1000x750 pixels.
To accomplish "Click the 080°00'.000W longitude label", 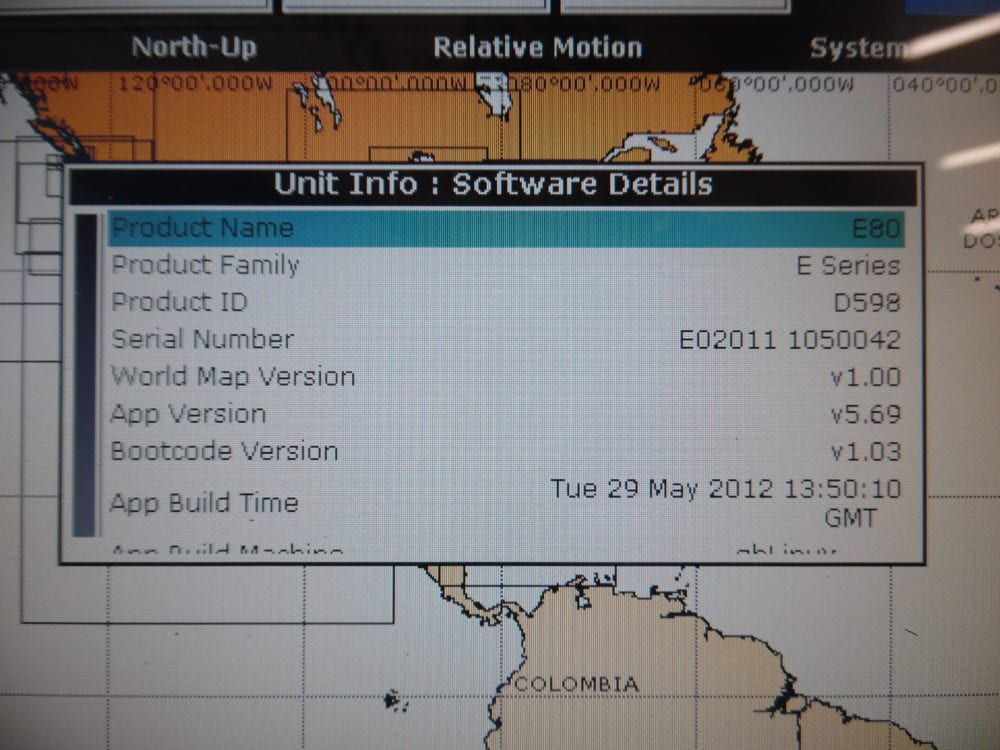I will (x=584, y=84).
